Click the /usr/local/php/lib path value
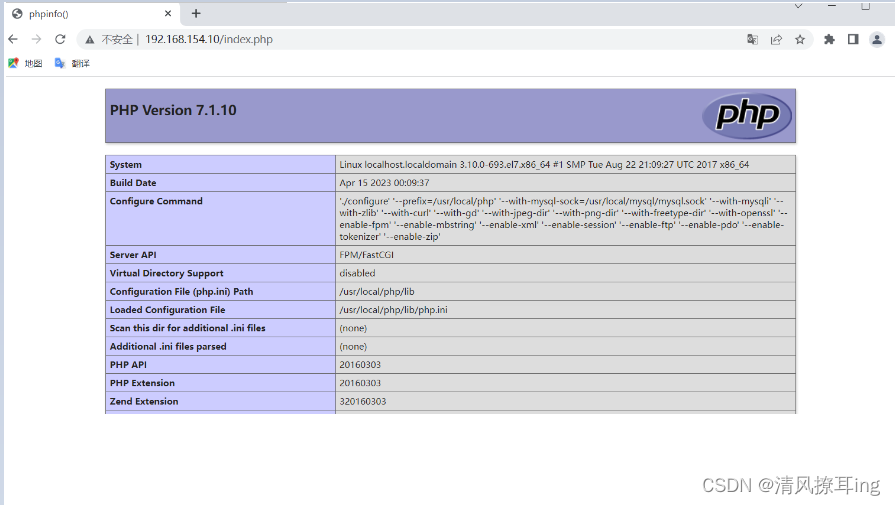 [x=377, y=291]
